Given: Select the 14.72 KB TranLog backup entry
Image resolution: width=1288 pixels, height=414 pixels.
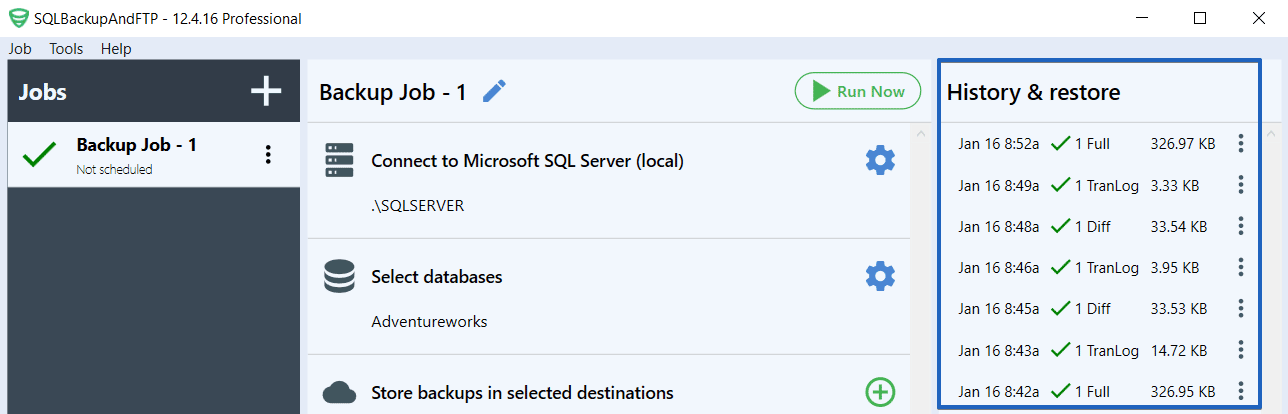Looking at the screenshot, I should [1100, 350].
